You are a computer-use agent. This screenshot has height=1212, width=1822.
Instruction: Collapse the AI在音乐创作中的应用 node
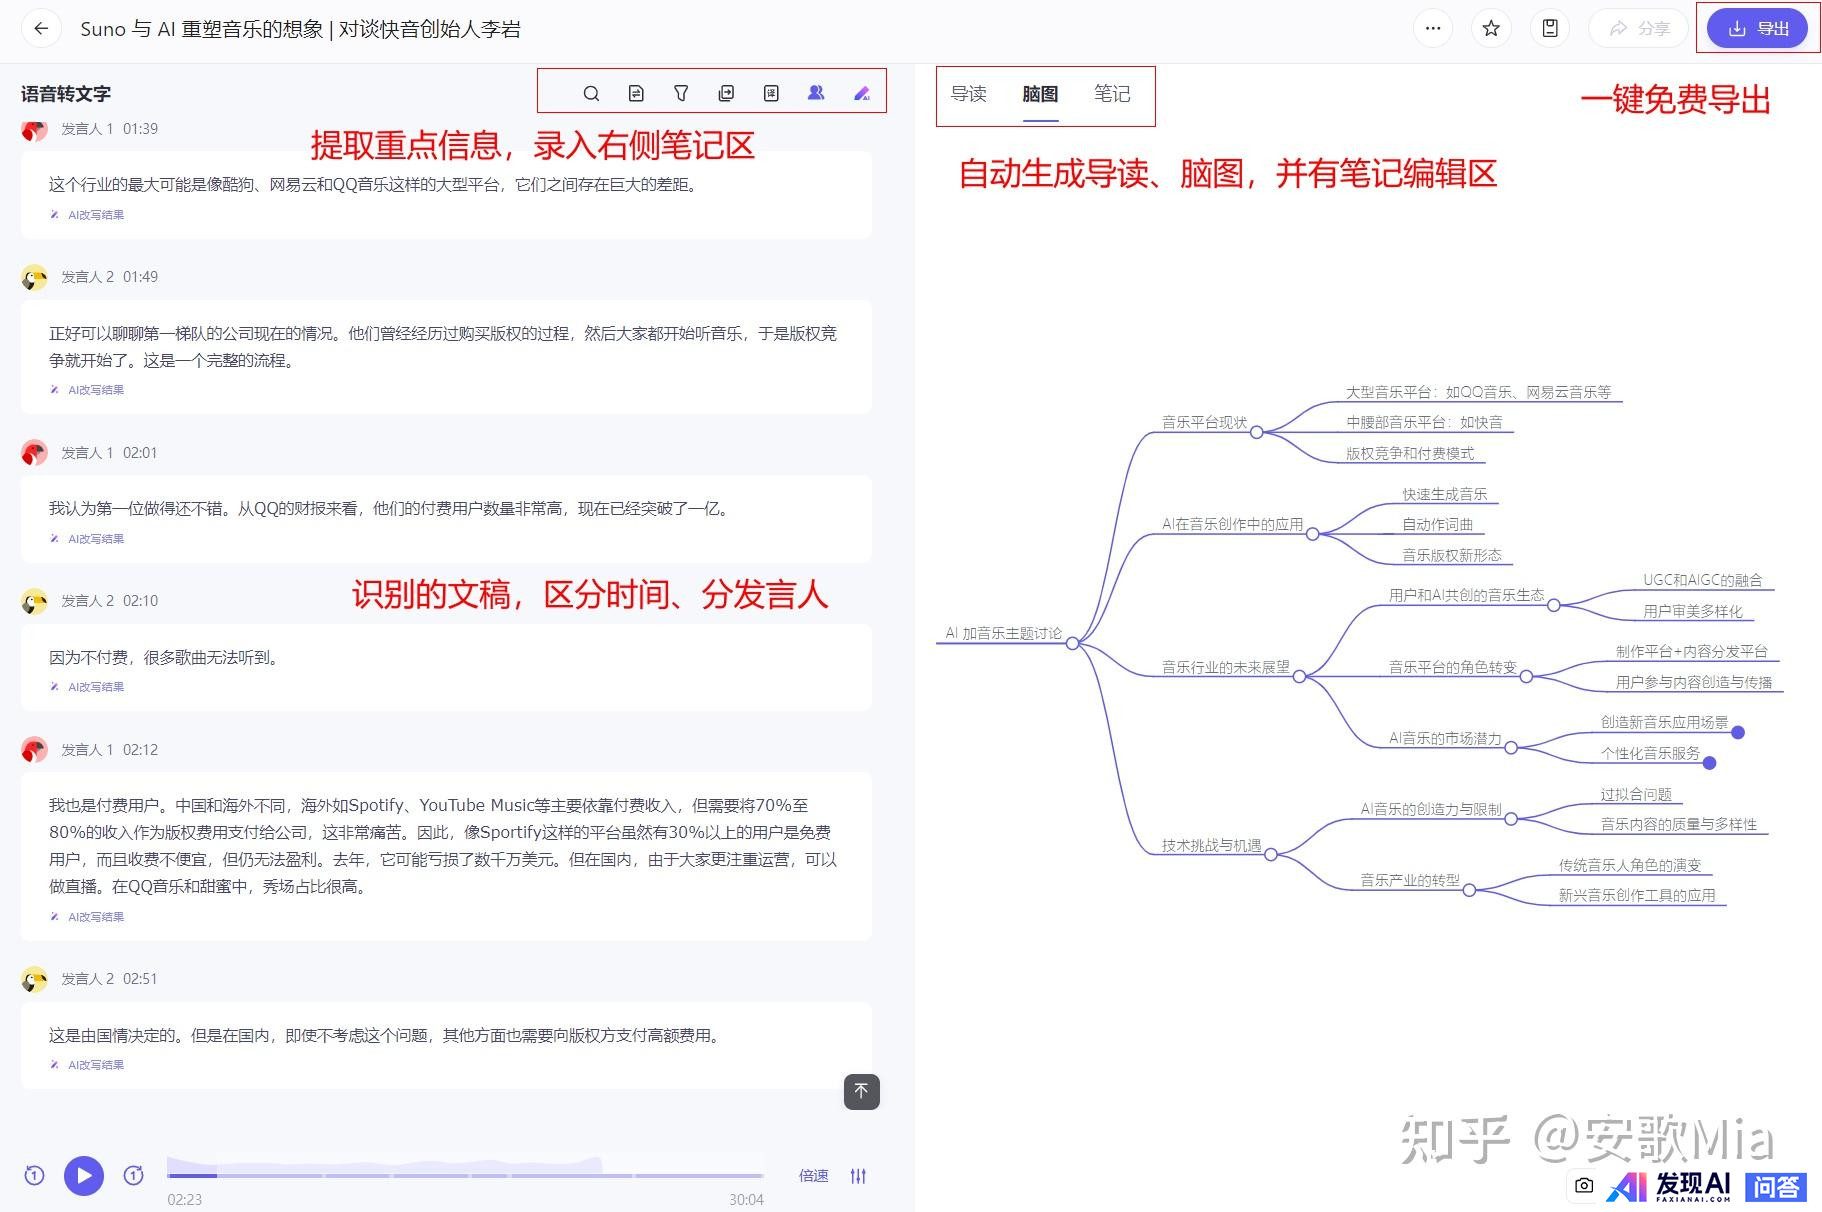1312,534
